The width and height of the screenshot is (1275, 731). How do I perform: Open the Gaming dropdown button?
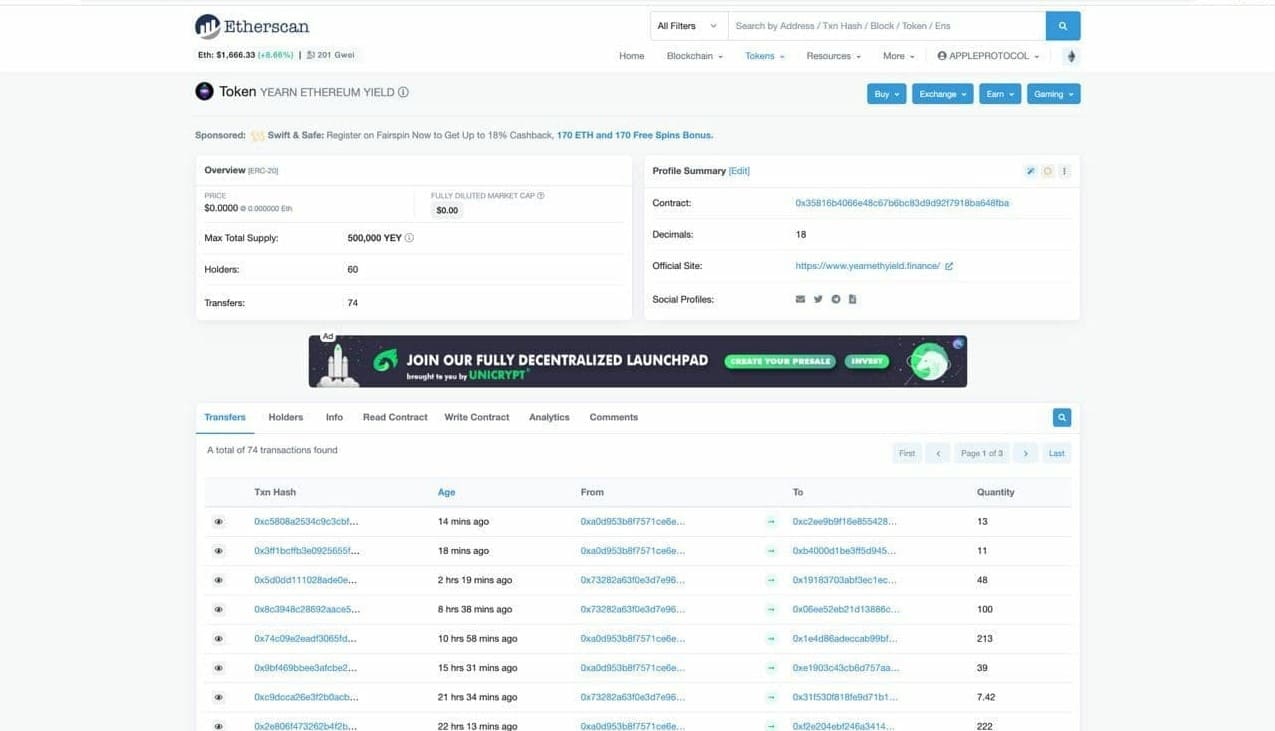1053,94
